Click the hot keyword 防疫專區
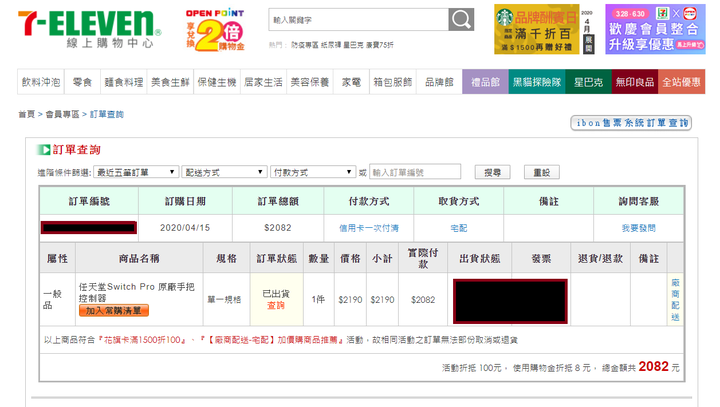Viewport: 720px width, 407px height. [x=304, y=45]
